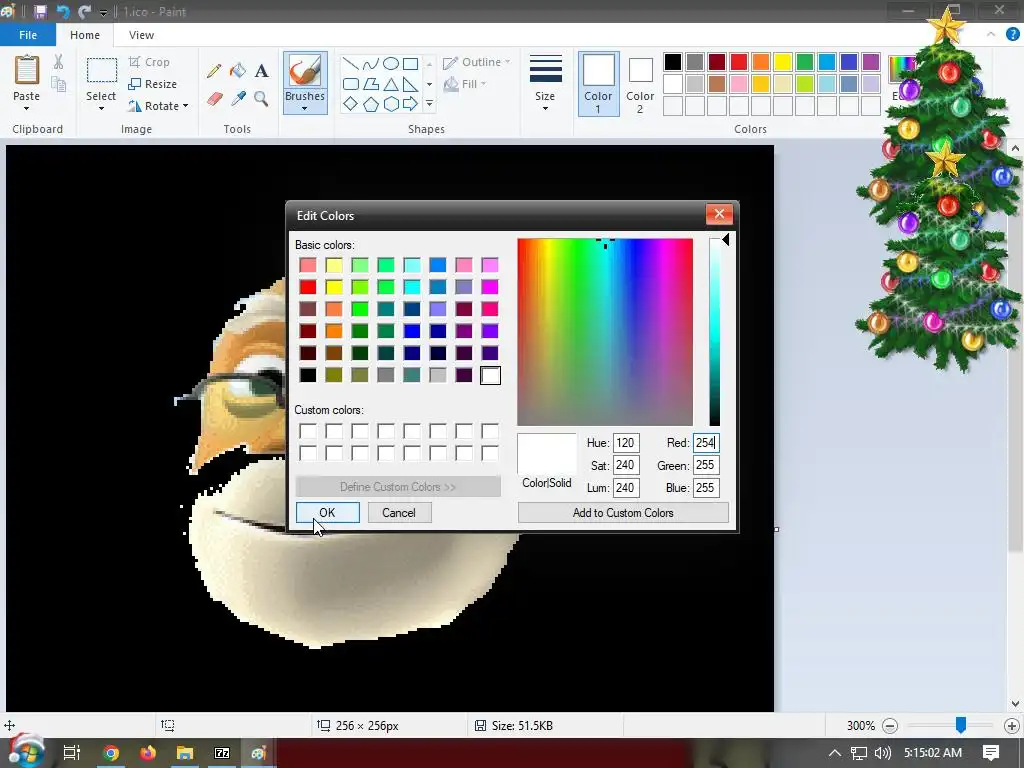
Task: Expand the Shapes gallery more arrow
Action: tap(429, 104)
